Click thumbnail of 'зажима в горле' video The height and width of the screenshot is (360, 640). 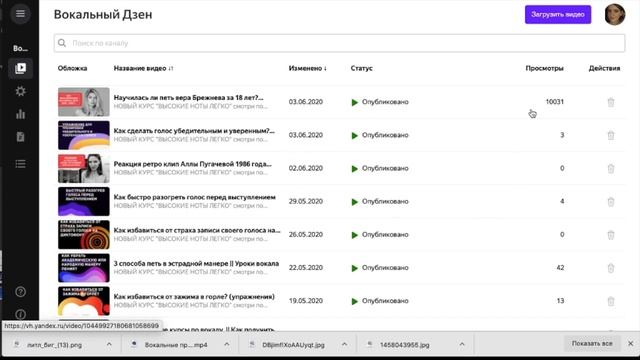(x=84, y=301)
